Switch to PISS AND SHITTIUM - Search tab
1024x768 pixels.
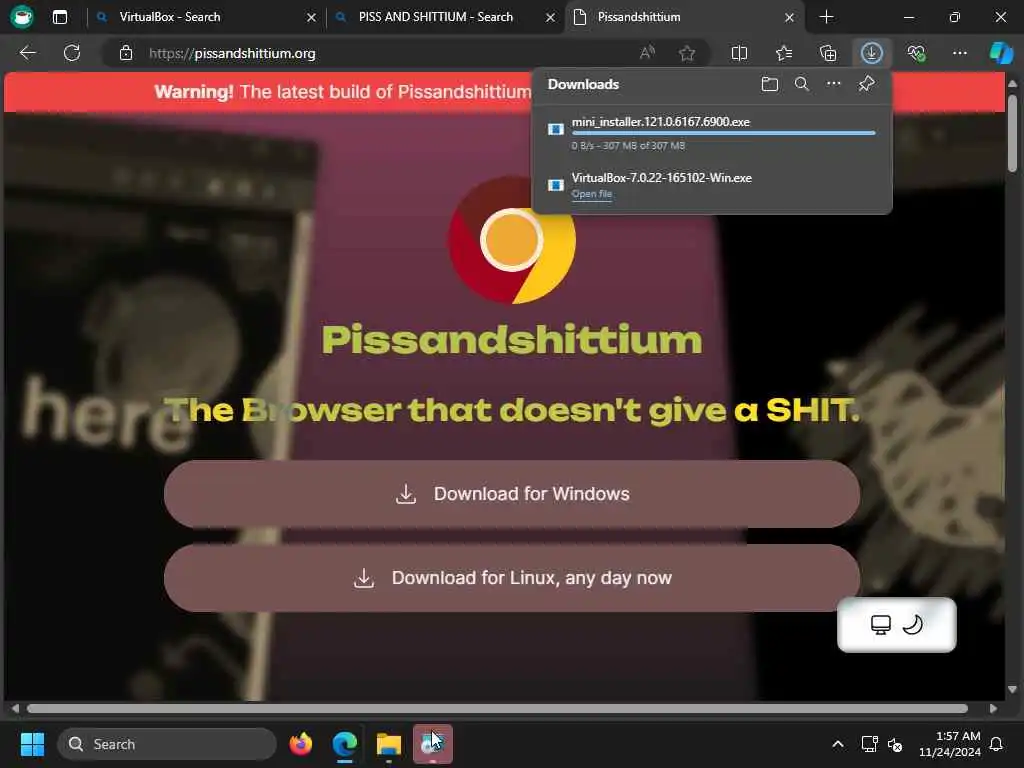pyautogui.click(x=447, y=17)
